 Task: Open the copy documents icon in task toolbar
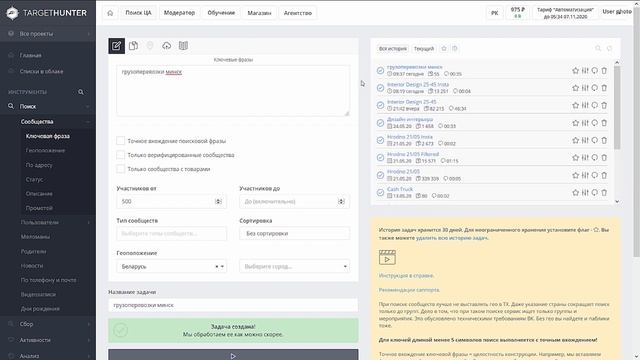(x=133, y=46)
